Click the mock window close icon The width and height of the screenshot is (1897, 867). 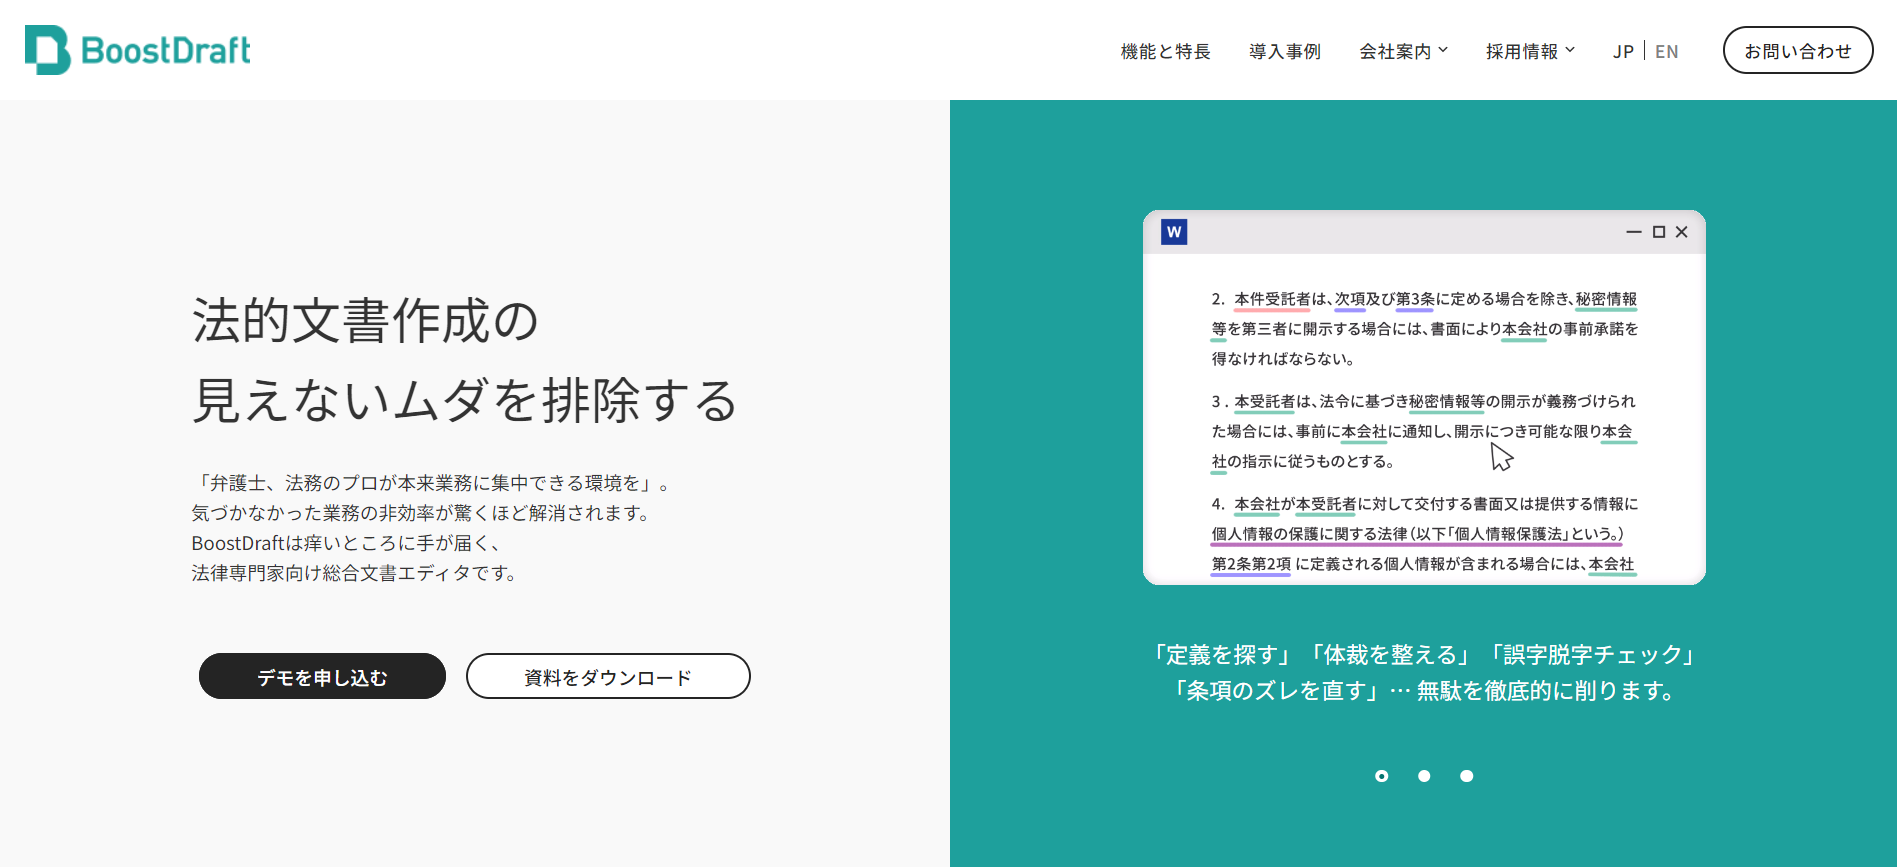pos(1682,232)
